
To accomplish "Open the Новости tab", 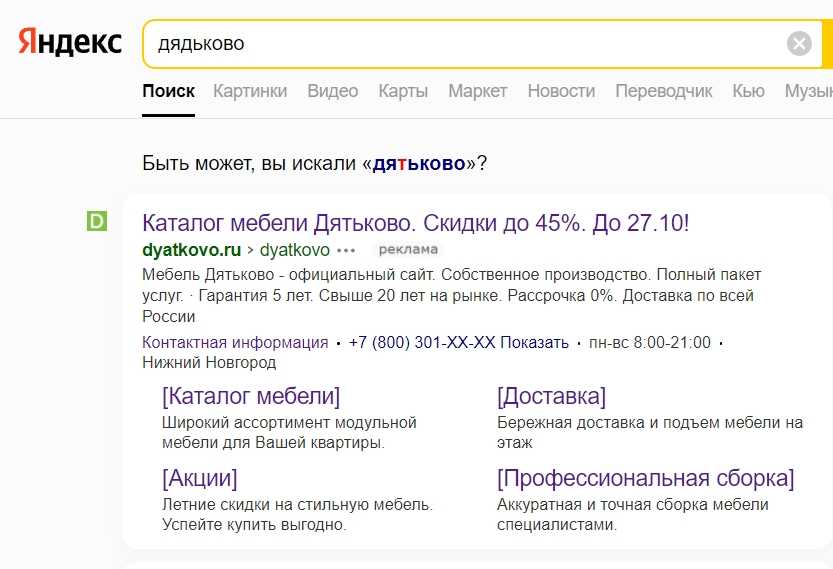I will [x=561, y=91].
